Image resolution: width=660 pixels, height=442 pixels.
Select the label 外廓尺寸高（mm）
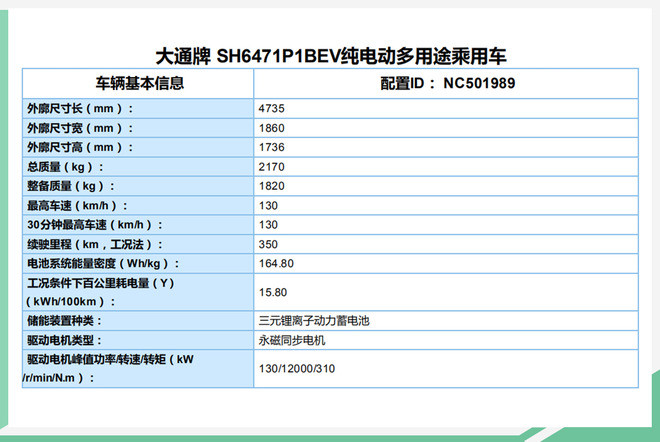click(x=80, y=147)
